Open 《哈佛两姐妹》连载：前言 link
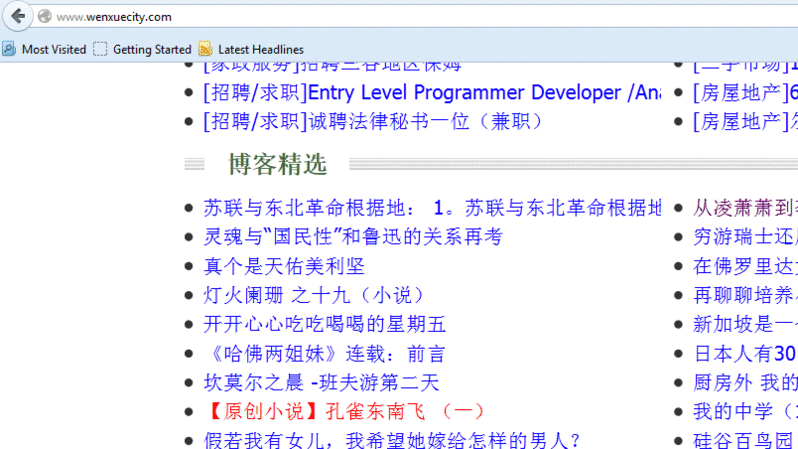This screenshot has height=449, width=798. point(324,353)
